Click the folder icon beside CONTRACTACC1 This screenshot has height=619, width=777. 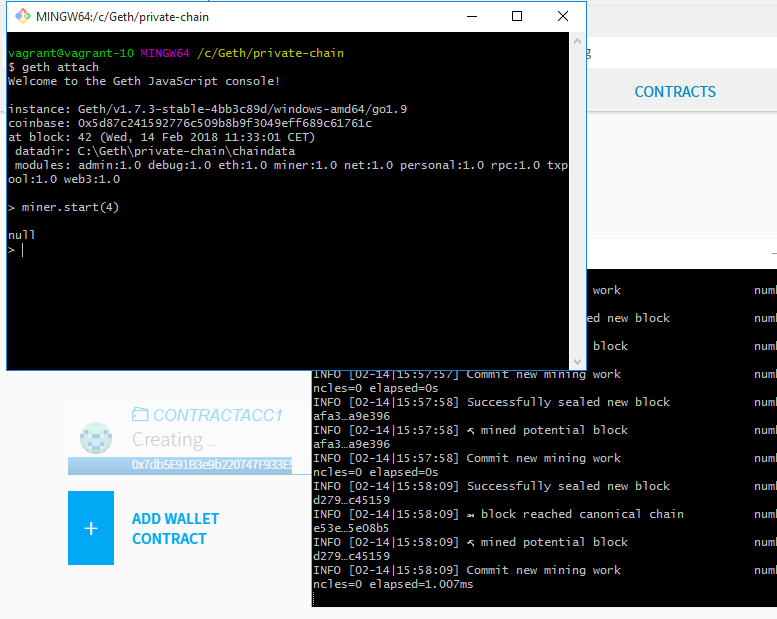coord(140,414)
